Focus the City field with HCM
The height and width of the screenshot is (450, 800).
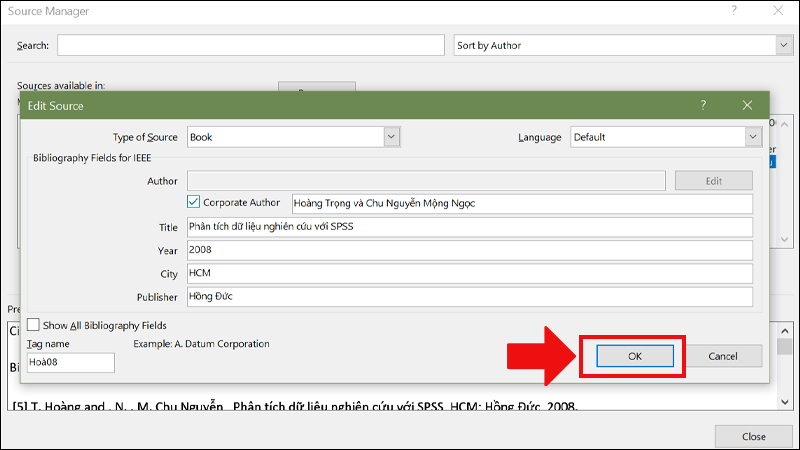coord(468,274)
